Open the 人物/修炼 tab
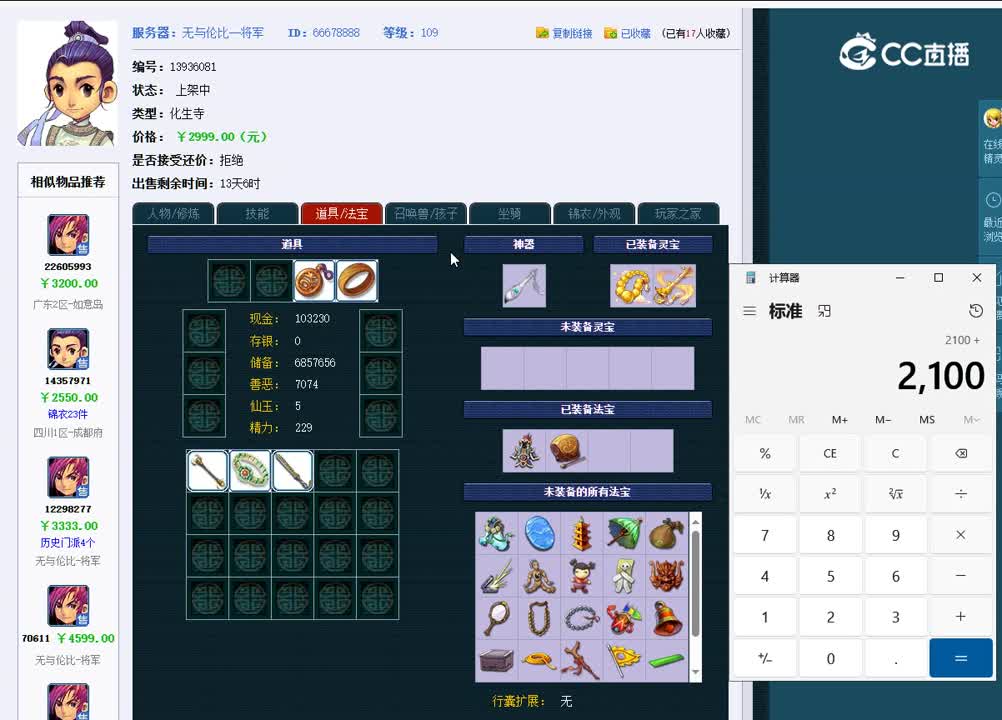Image resolution: width=1002 pixels, height=720 pixels. pos(174,214)
